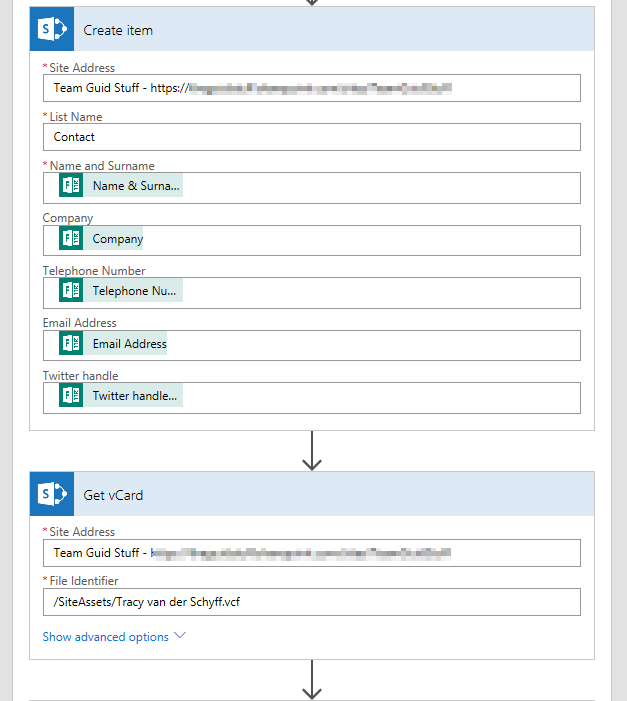Click Forms icon in Telephone Number field
The width and height of the screenshot is (627, 701).
[x=71, y=291]
